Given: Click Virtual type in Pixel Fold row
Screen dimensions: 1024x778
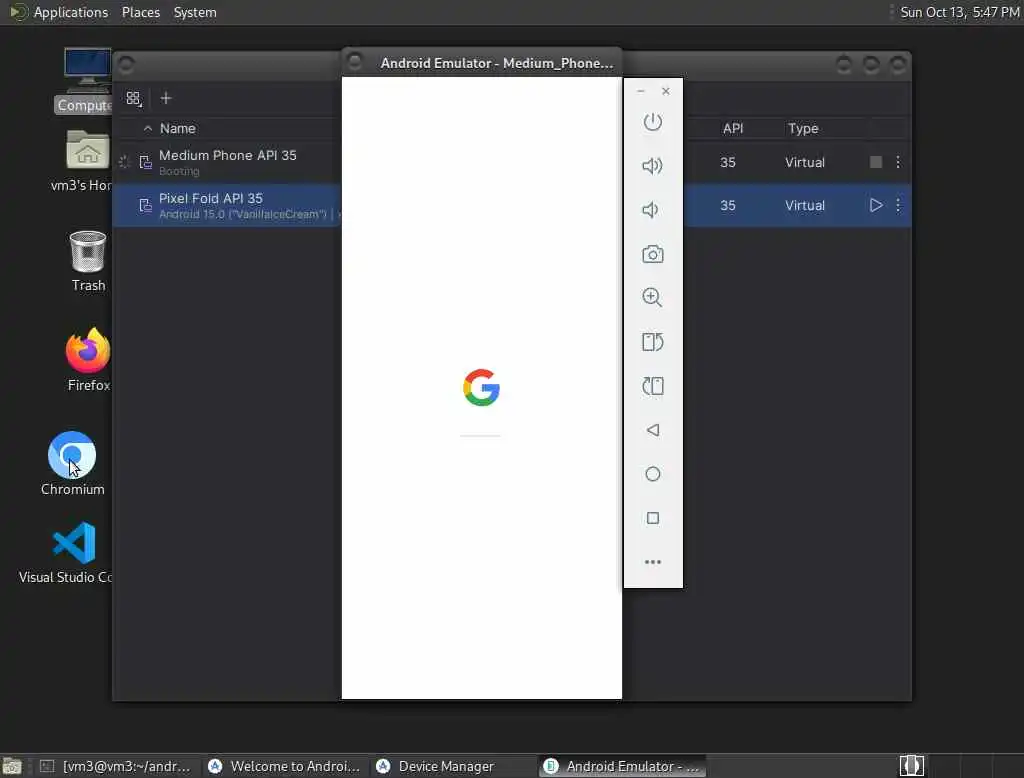Looking at the screenshot, I should 805,205.
